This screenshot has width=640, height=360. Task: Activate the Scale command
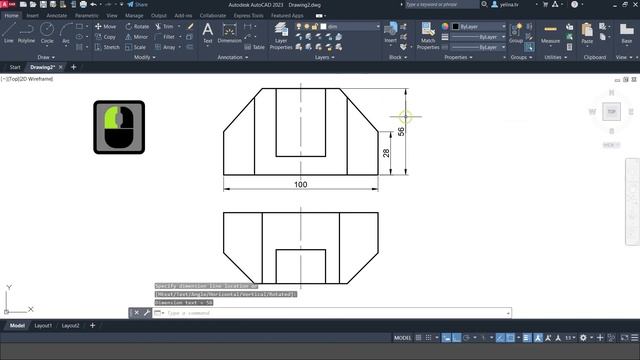[135, 47]
